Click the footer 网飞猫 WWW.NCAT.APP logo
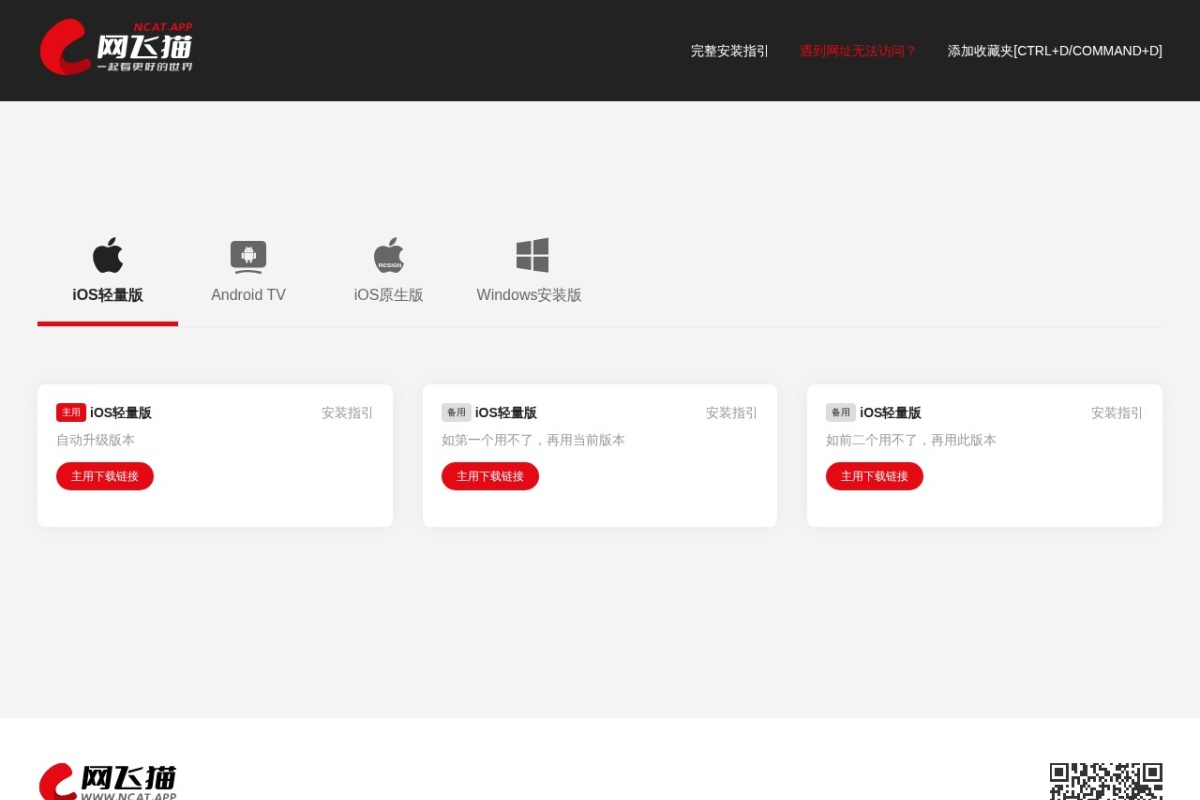This screenshot has width=1200, height=800. [x=108, y=782]
